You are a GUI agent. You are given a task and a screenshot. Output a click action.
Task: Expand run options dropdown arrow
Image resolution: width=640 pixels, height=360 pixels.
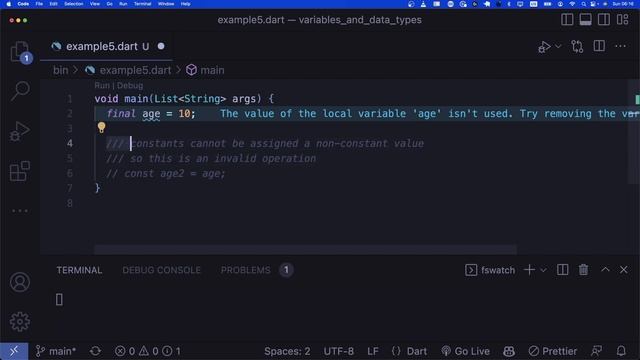click(x=558, y=46)
